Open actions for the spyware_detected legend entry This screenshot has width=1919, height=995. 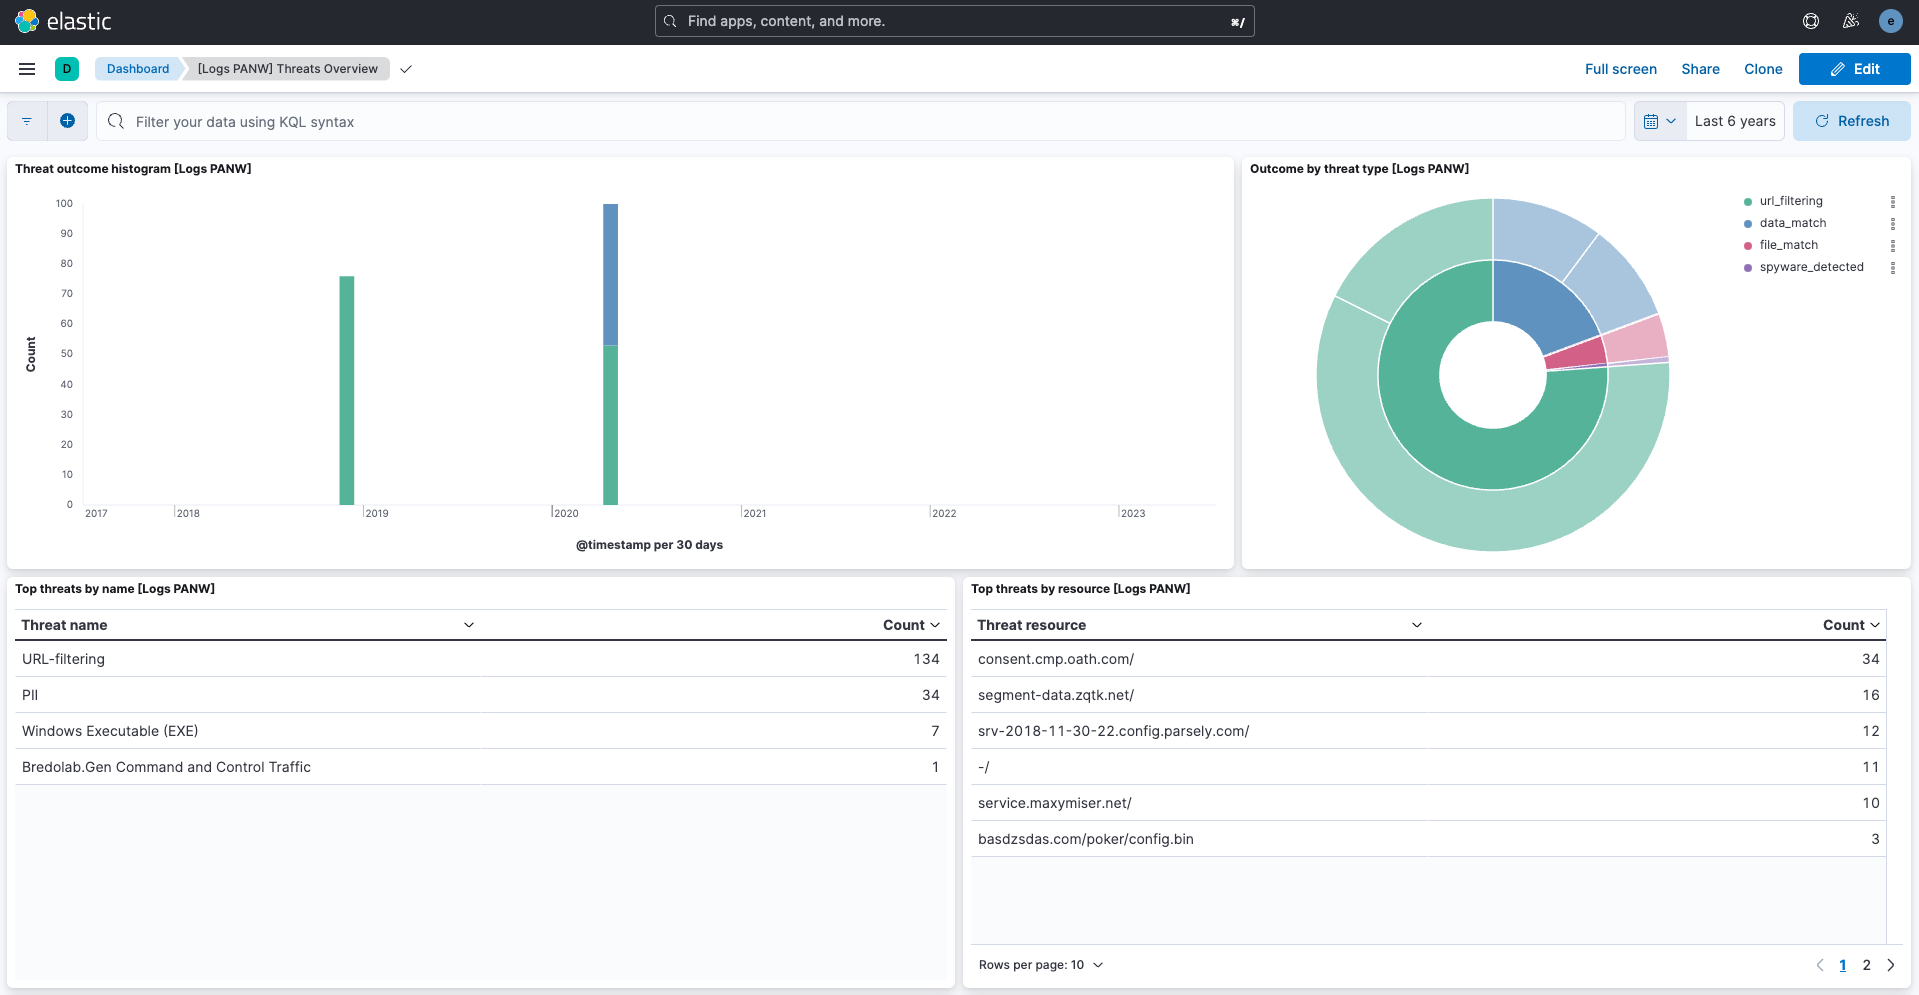pos(1893,267)
